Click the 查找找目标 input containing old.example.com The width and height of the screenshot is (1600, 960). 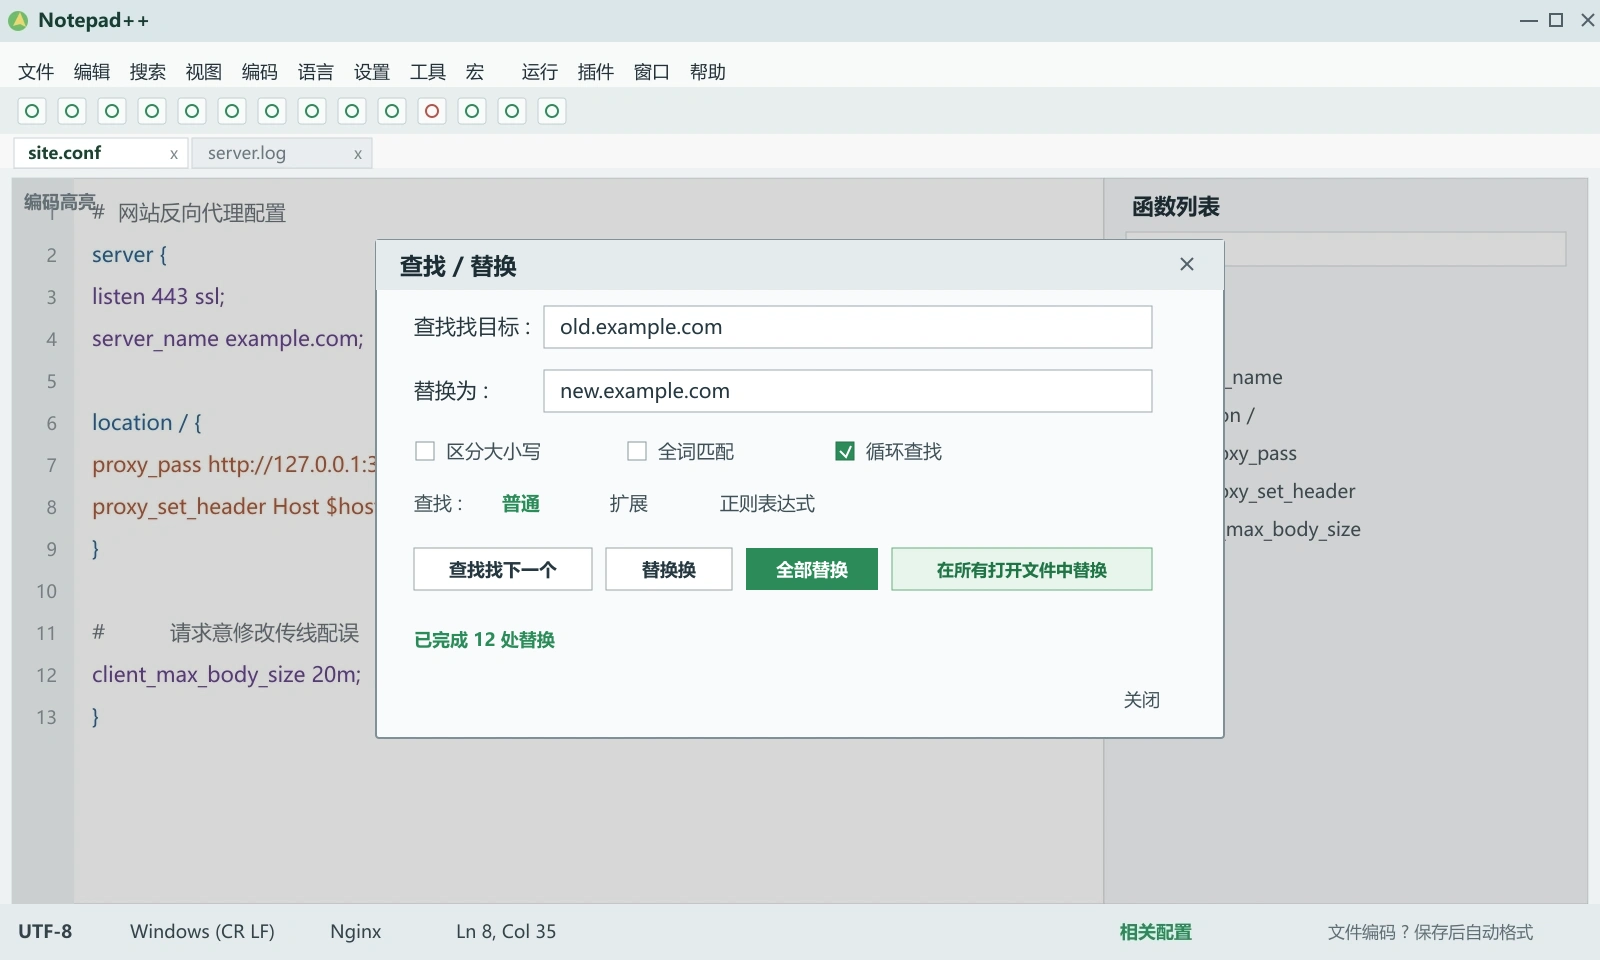(848, 327)
